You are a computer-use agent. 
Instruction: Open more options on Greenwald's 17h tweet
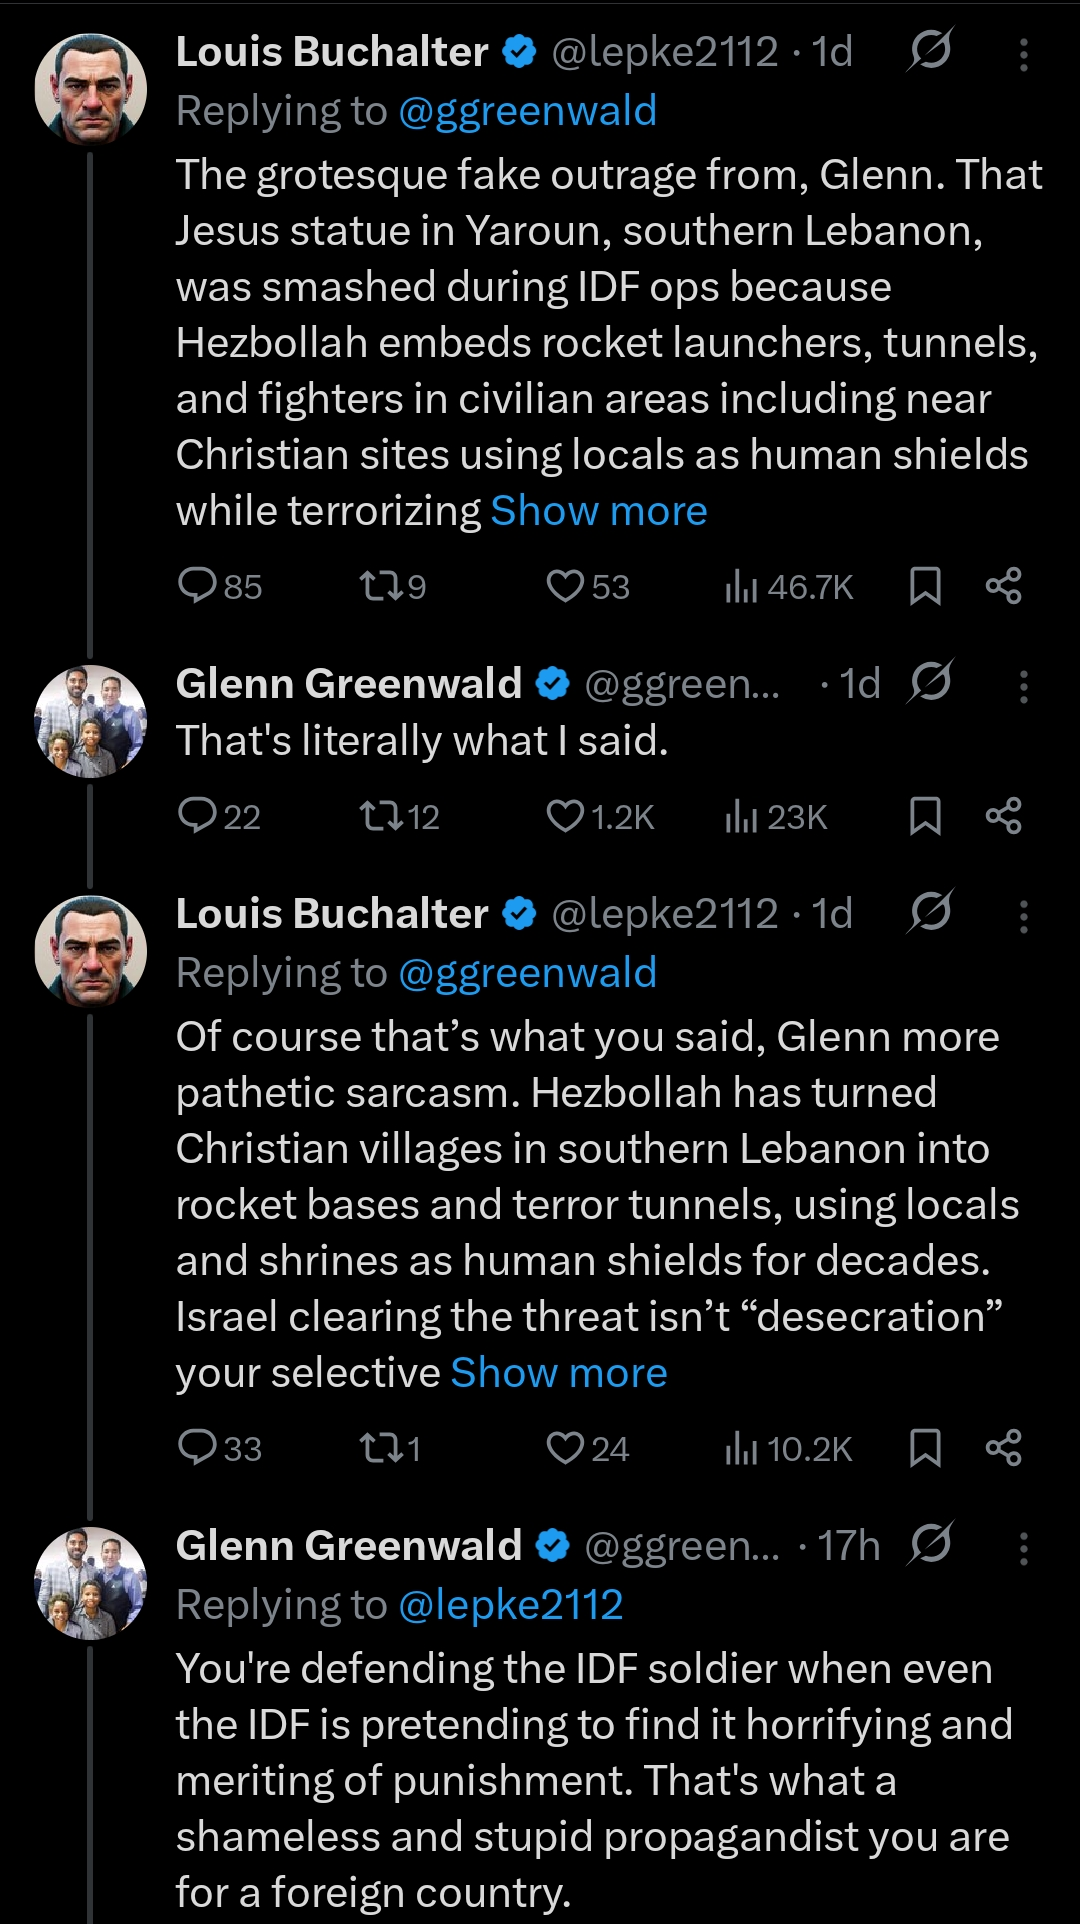1023,1548
